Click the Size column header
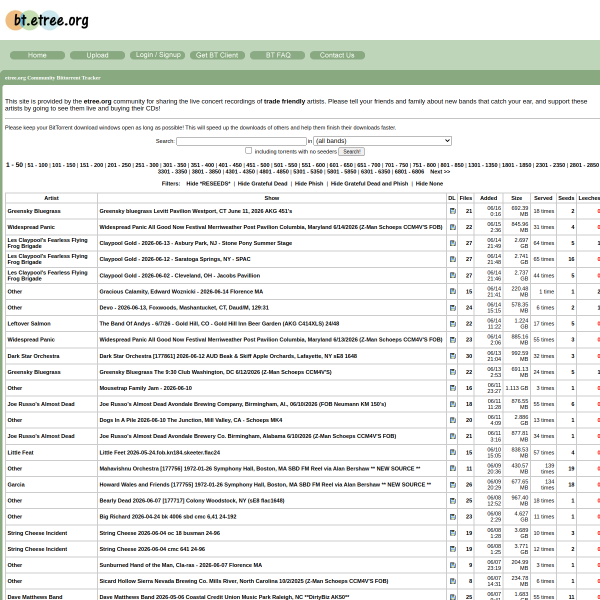 [517, 198]
